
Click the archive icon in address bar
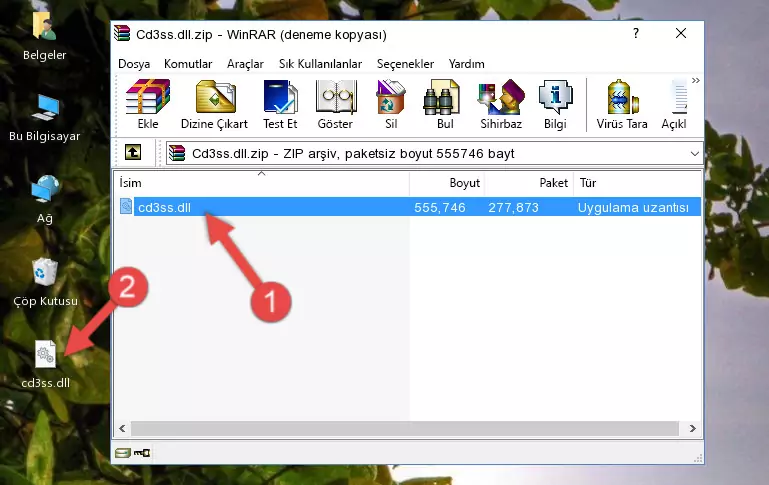click(x=177, y=153)
